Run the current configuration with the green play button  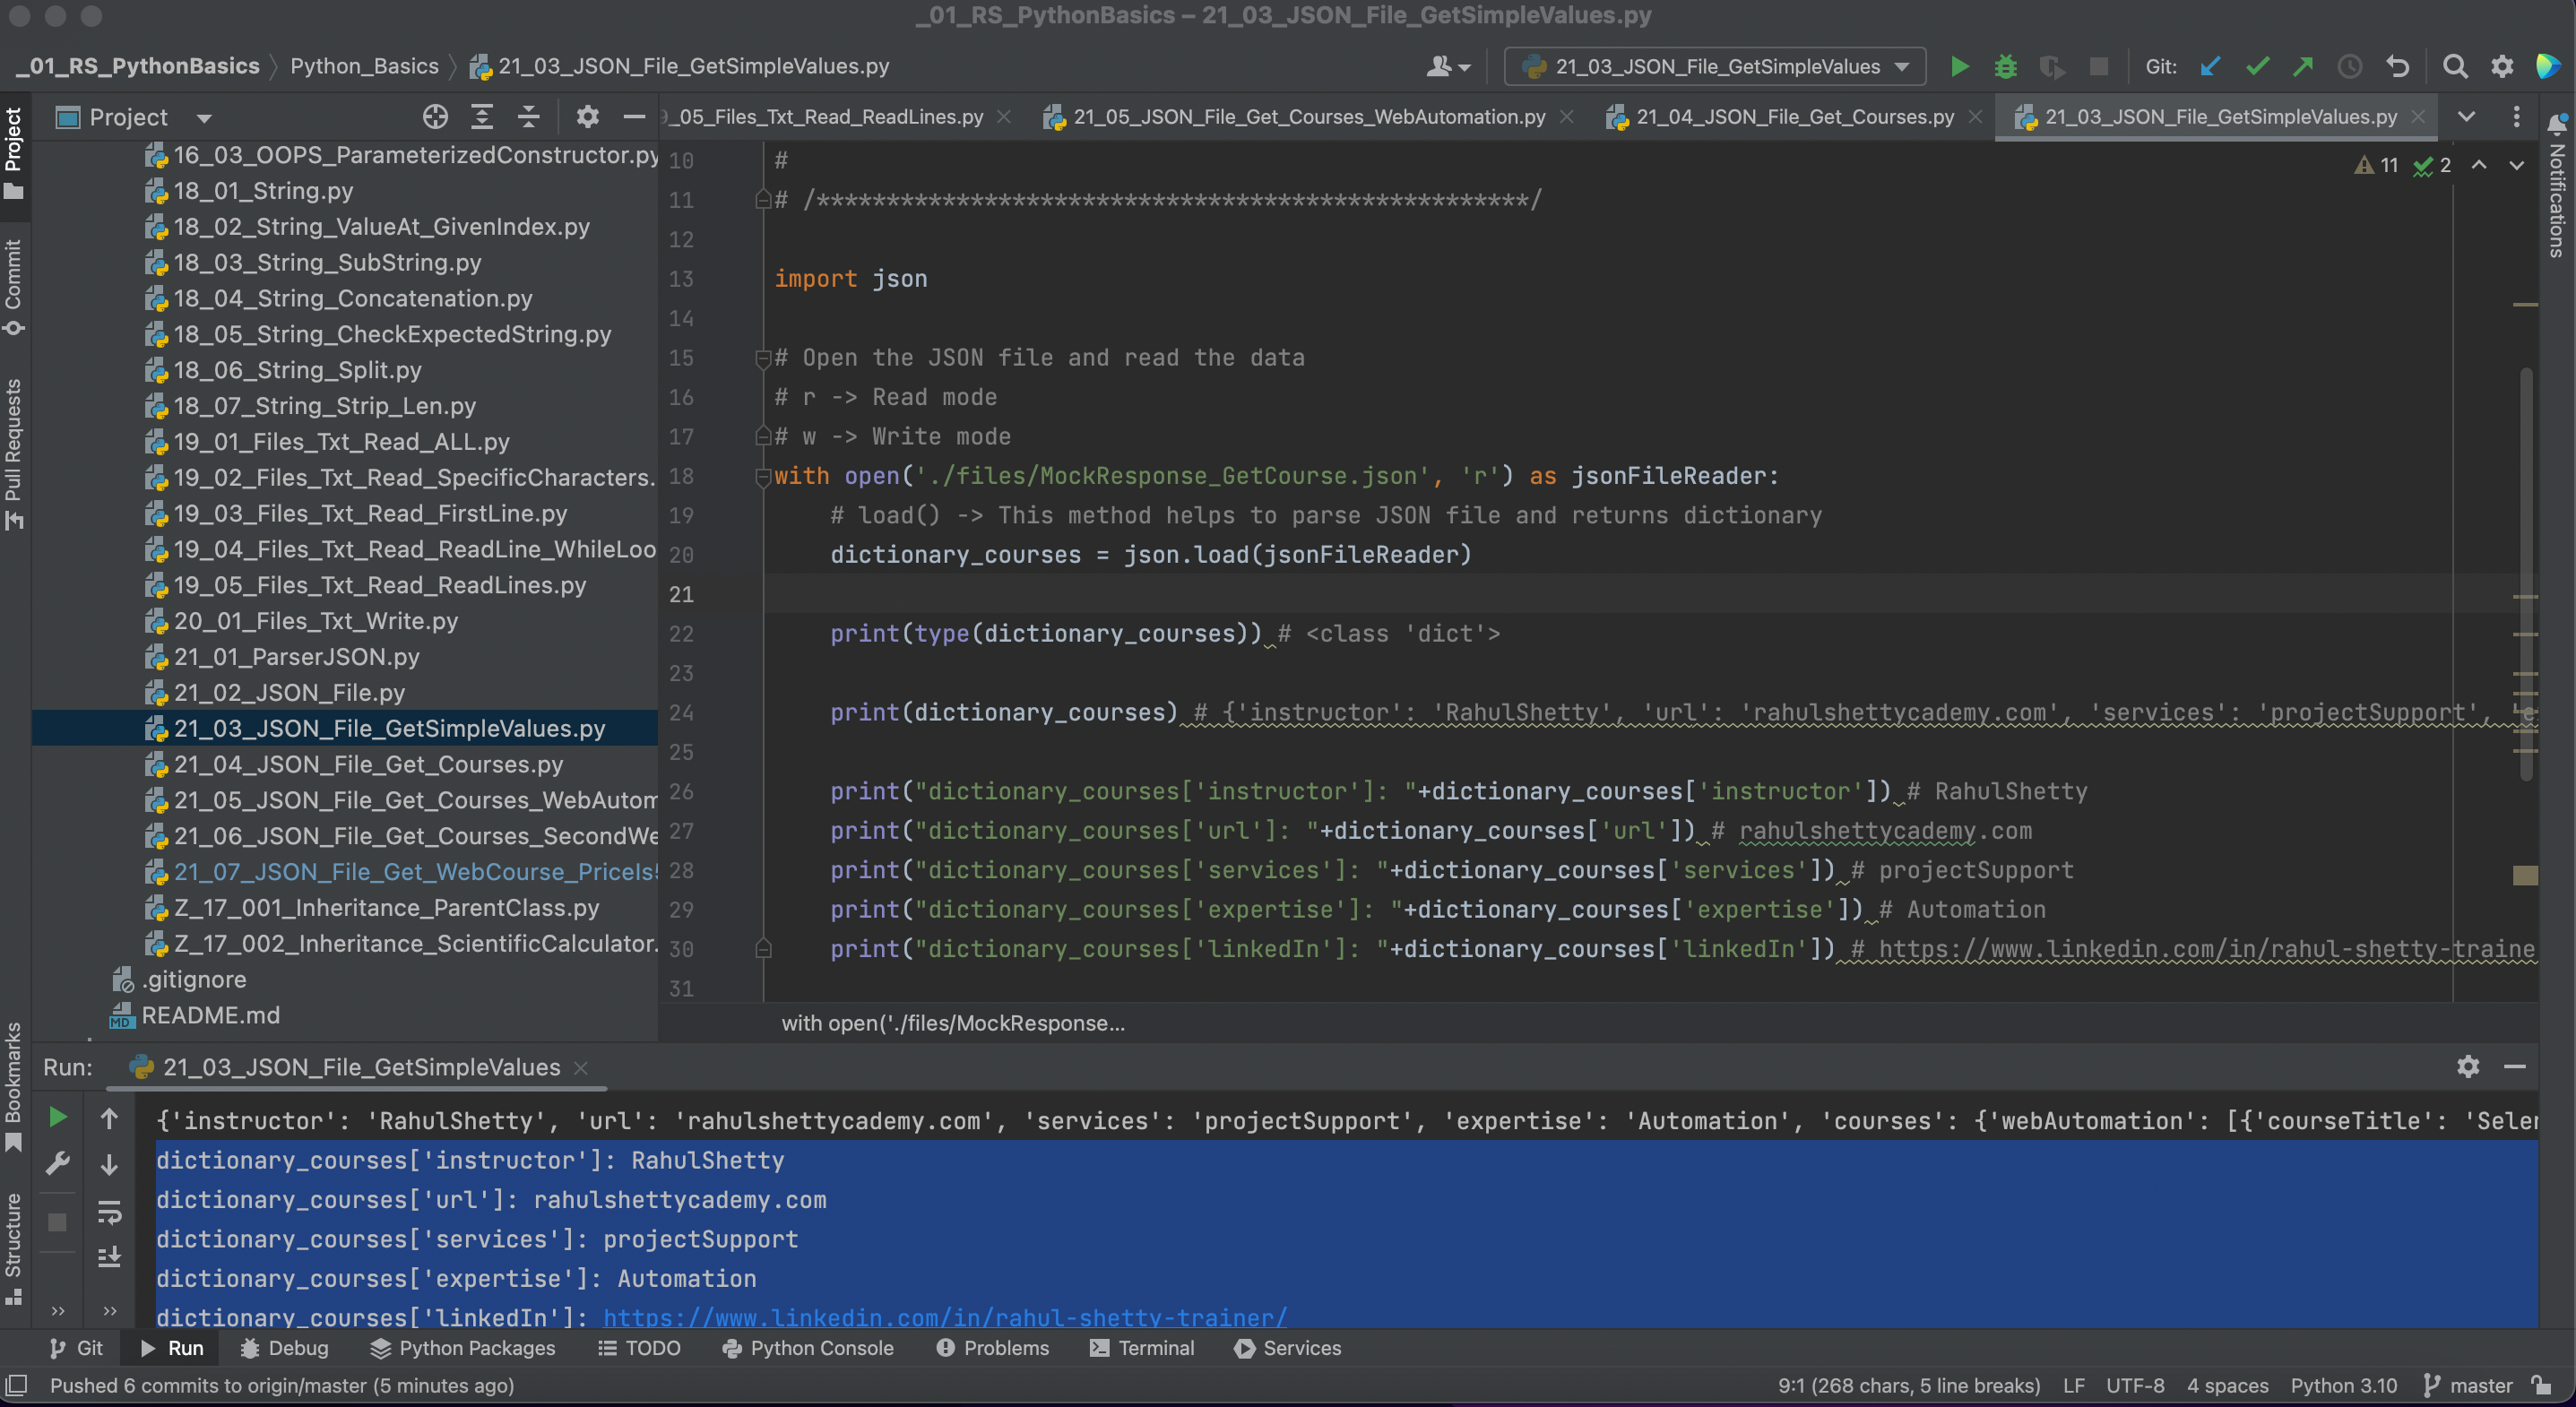click(1959, 67)
